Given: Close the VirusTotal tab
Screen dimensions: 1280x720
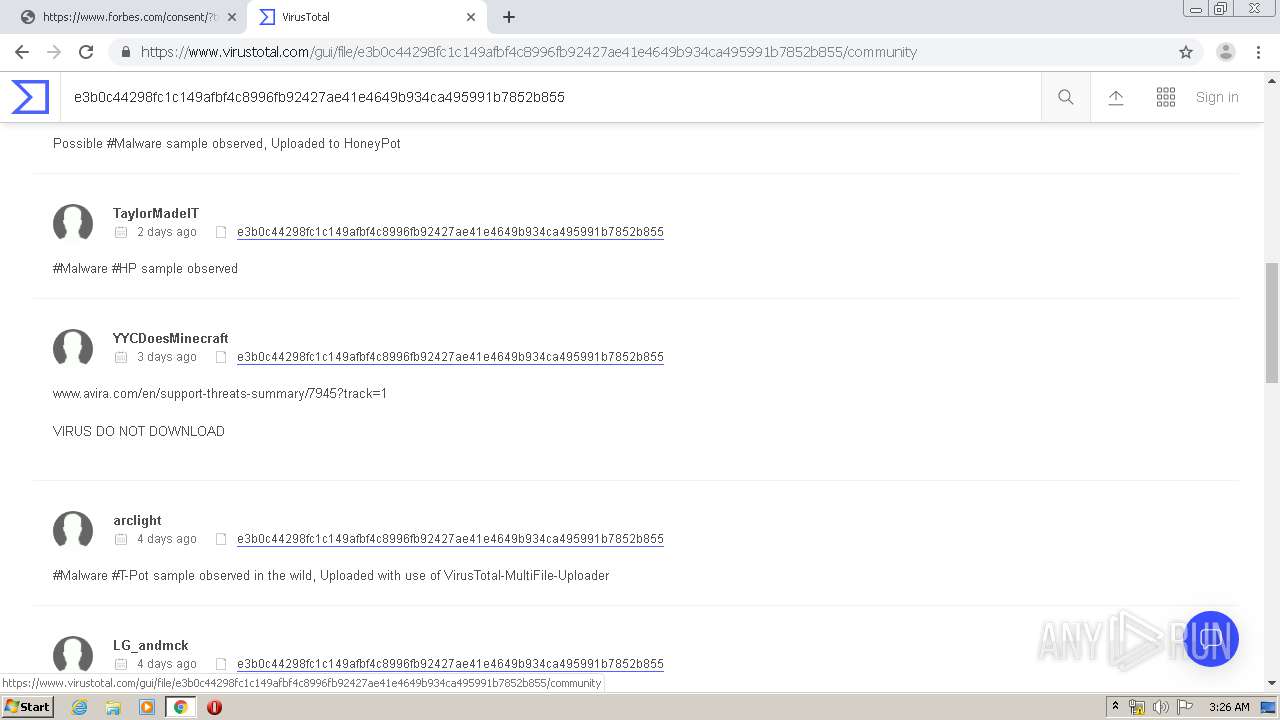Looking at the screenshot, I should pos(471,17).
